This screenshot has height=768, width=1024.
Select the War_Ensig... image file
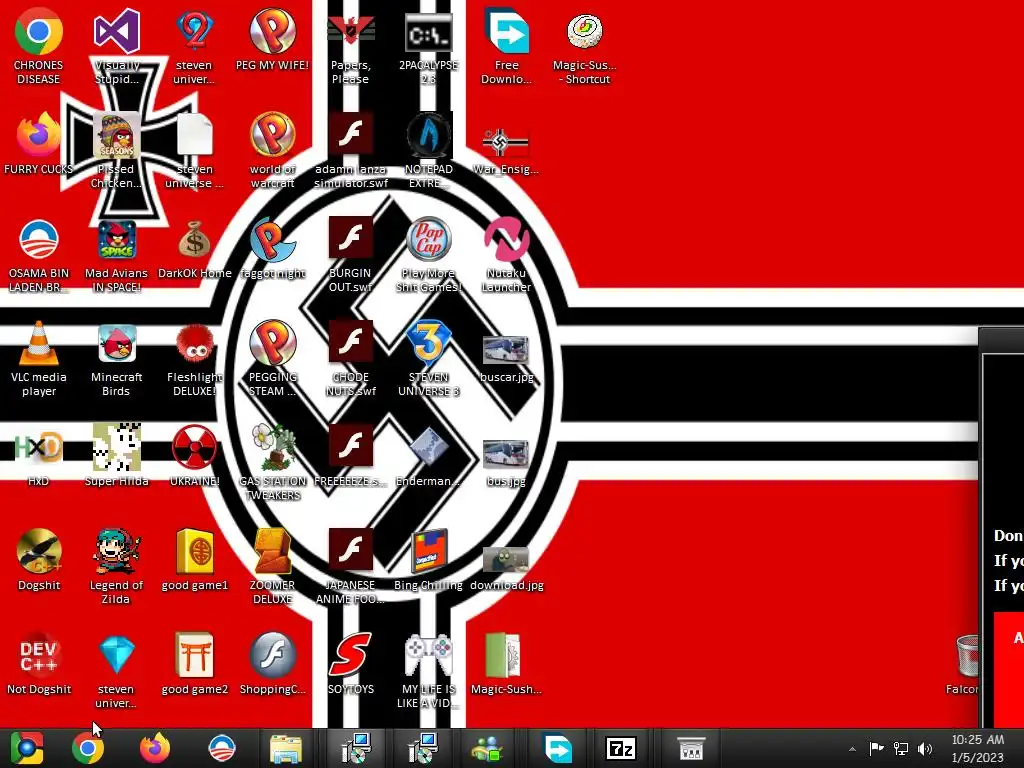click(506, 150)
